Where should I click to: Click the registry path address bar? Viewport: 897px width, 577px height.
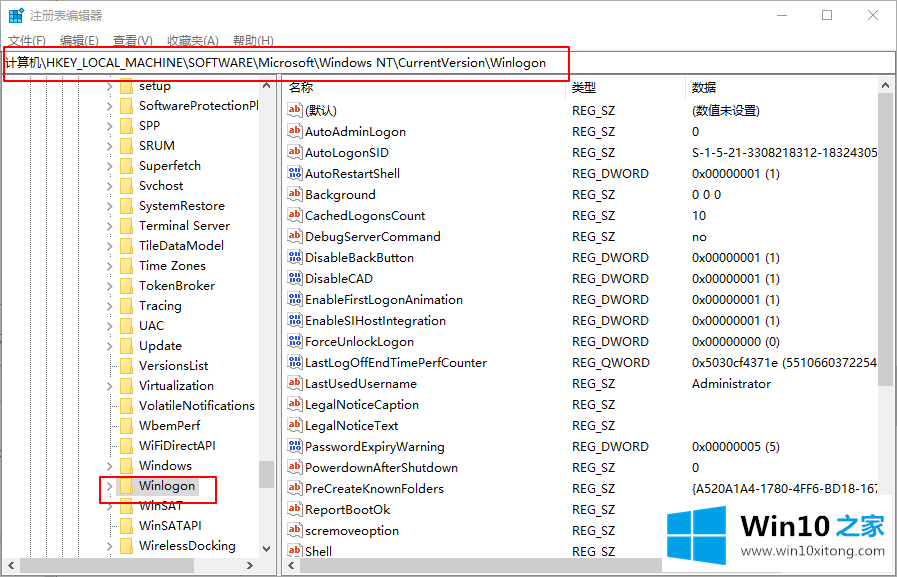[x=448, y=63]
